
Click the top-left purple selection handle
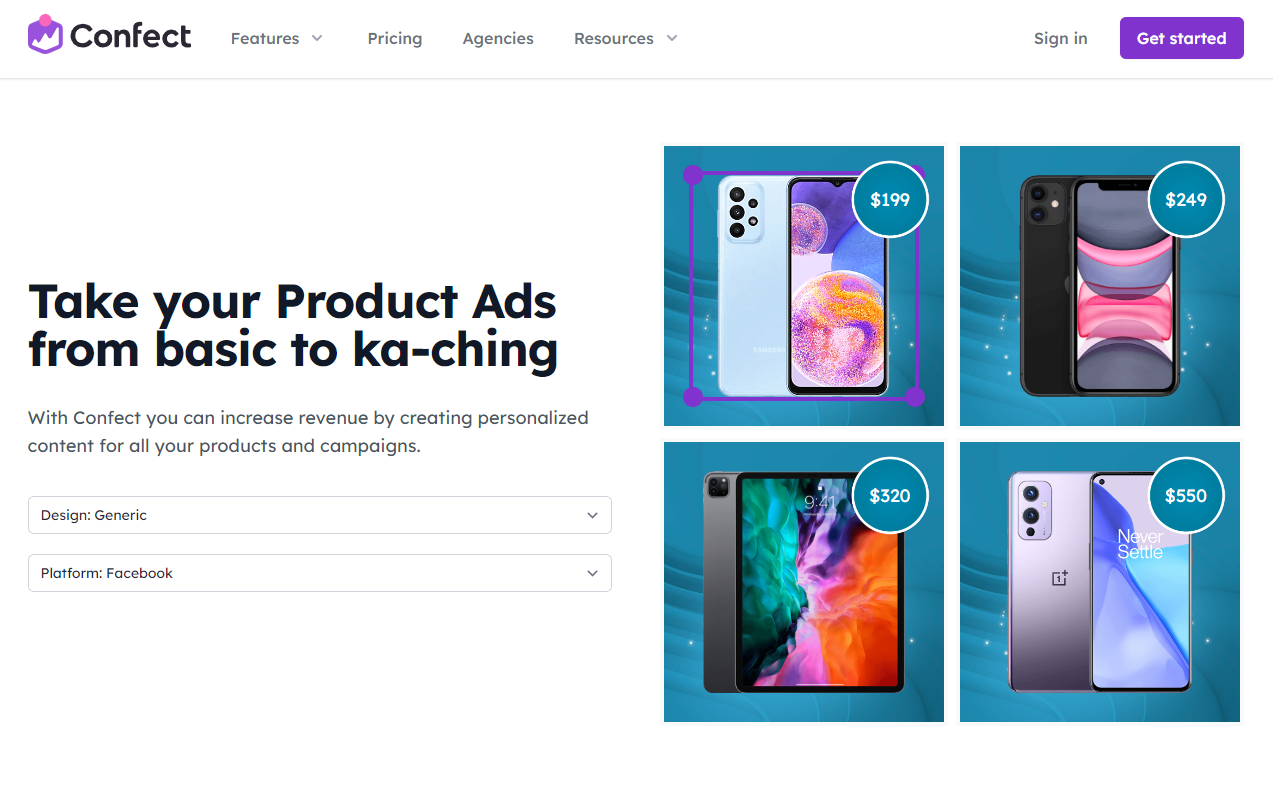pyautogui.click(x=692, y=175)
